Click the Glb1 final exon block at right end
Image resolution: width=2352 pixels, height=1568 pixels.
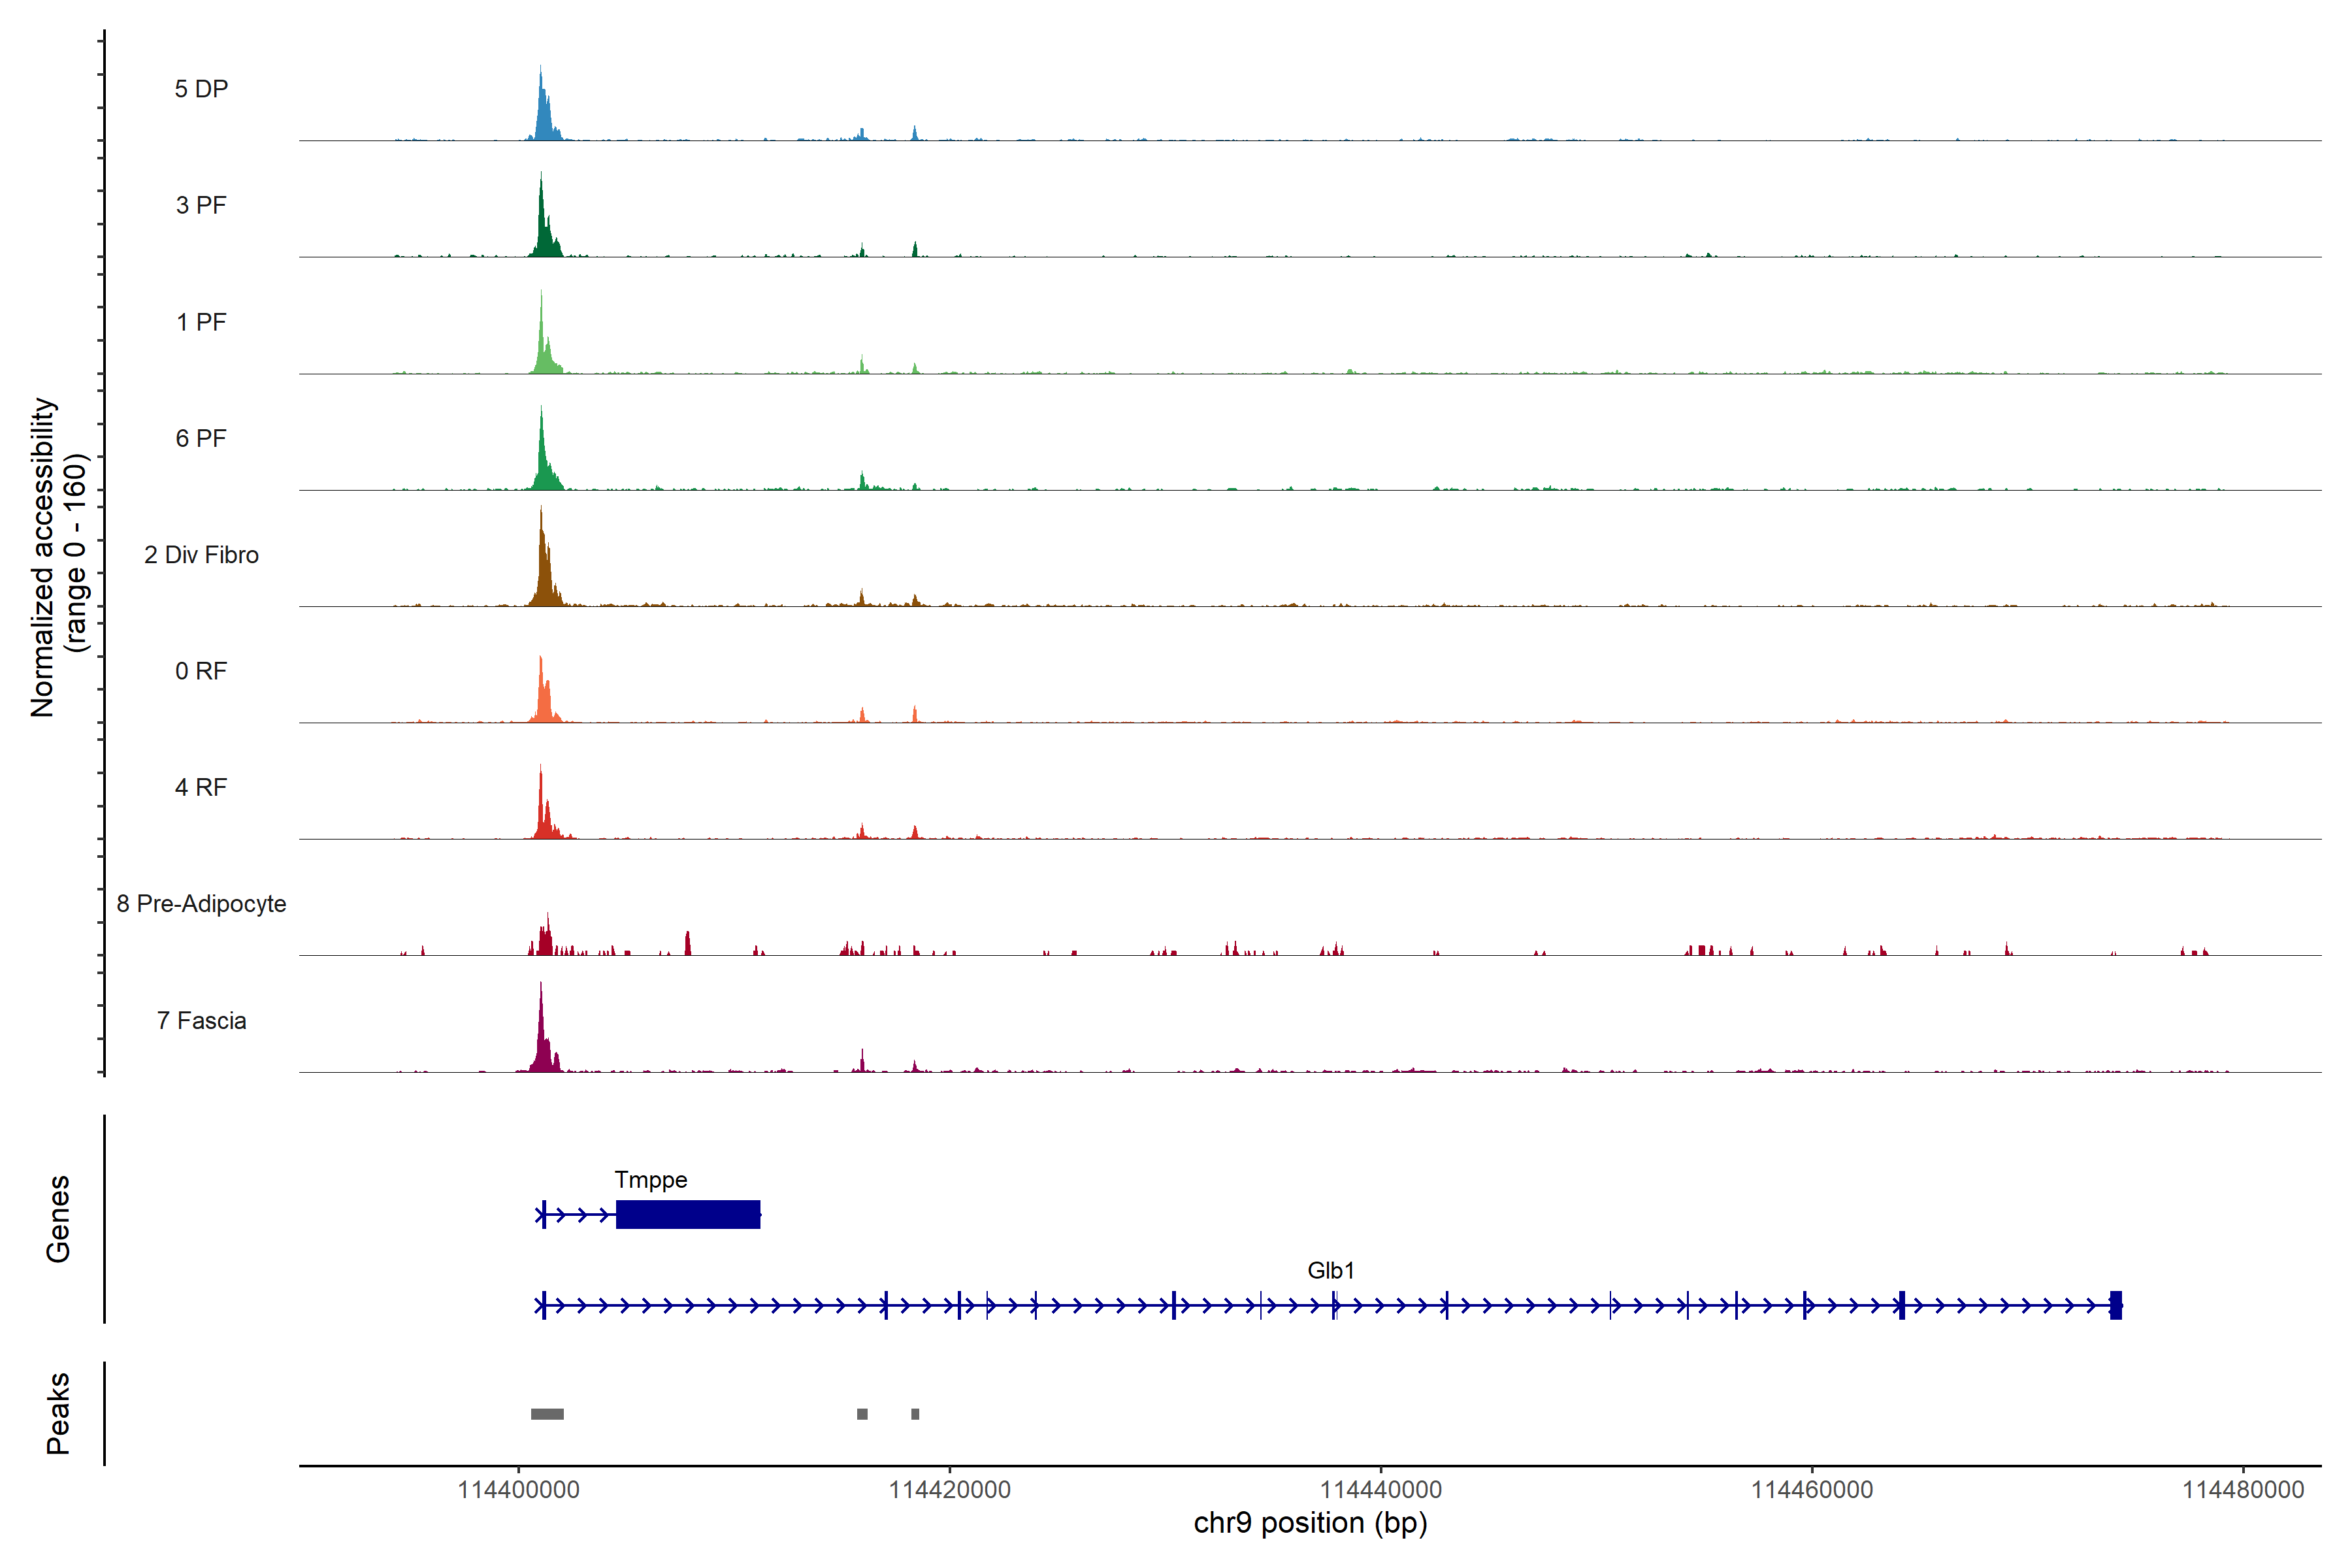pyautogui.click(x=2116, y=1305)
